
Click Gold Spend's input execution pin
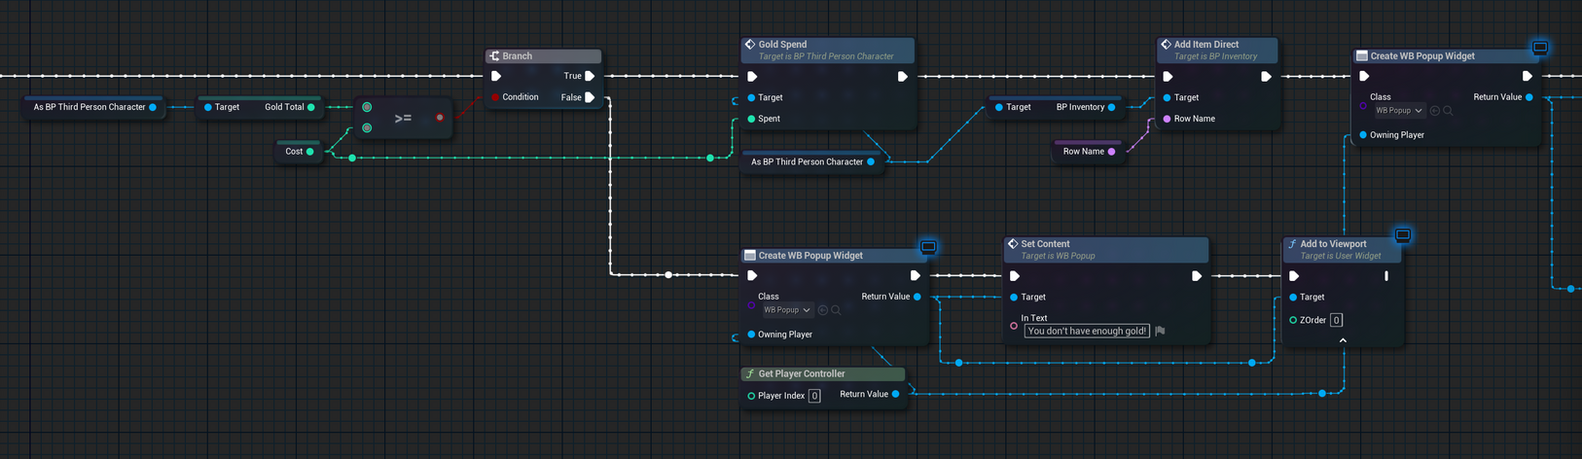point(752,76)
